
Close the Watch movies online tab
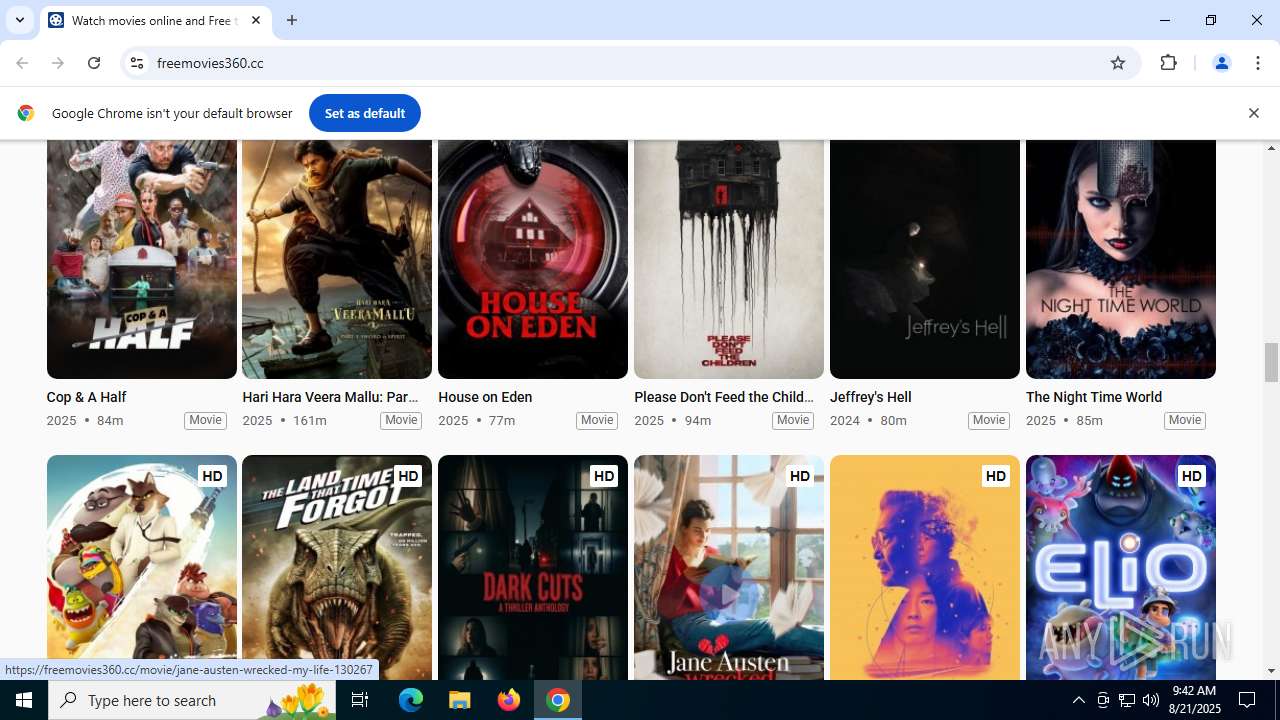pyautogui.click(x=256, y=20)
